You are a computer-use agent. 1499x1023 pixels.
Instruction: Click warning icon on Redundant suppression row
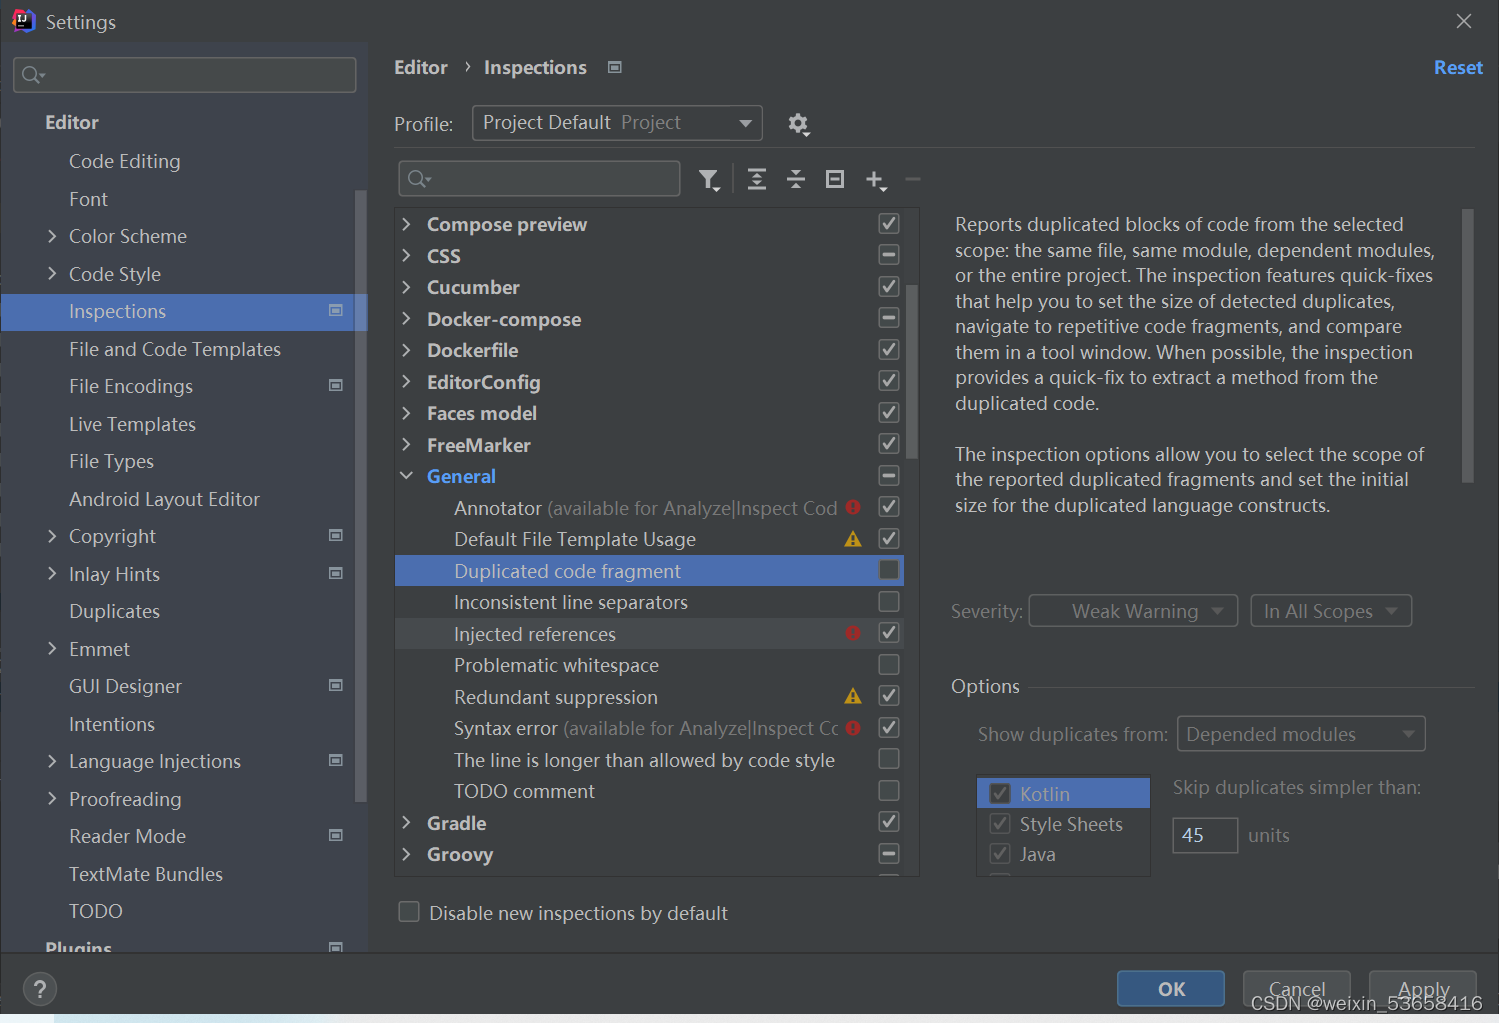click(x=853, y=696)
